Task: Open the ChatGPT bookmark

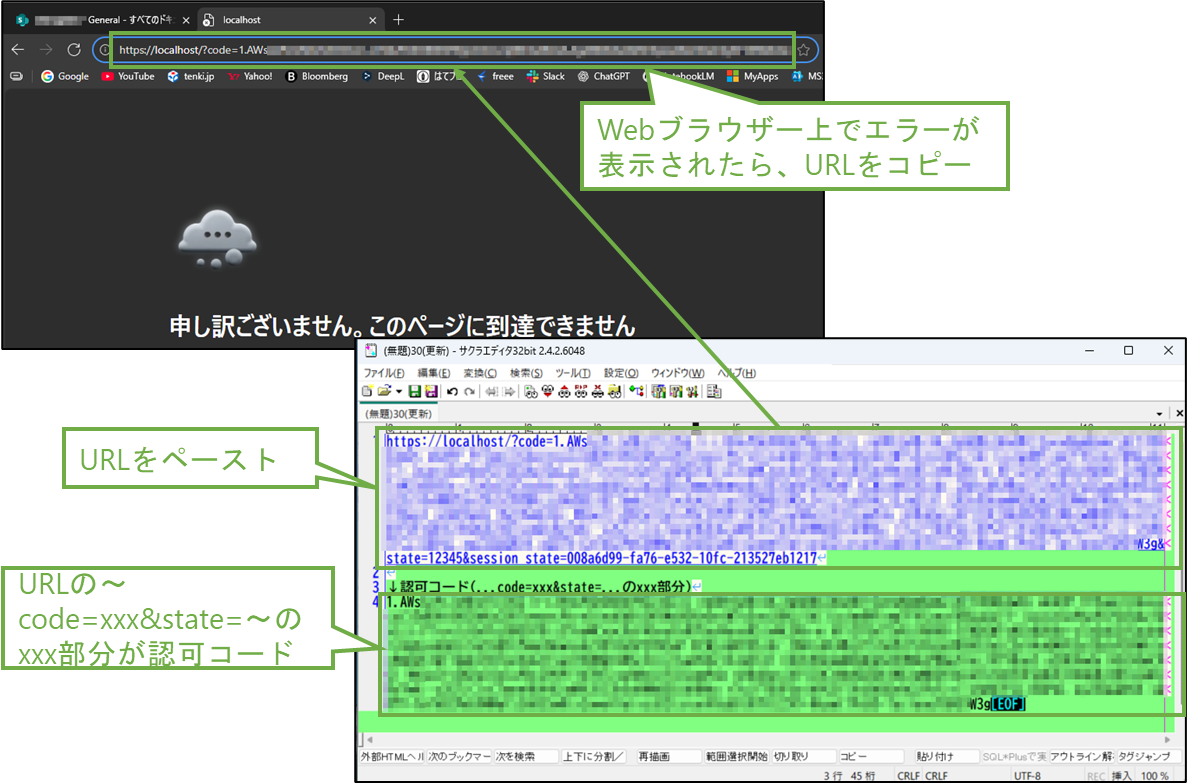Action: click(x=603, y=76)
